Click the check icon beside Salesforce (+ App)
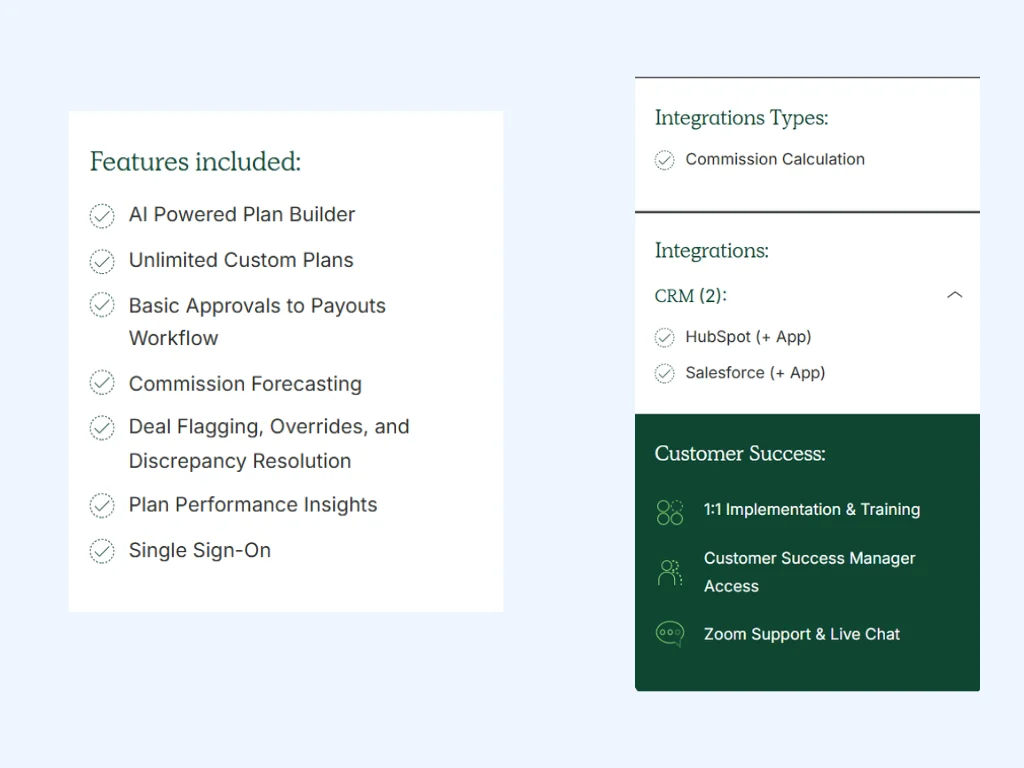Screen dimensions: 1024x768 tap(664, 374)
